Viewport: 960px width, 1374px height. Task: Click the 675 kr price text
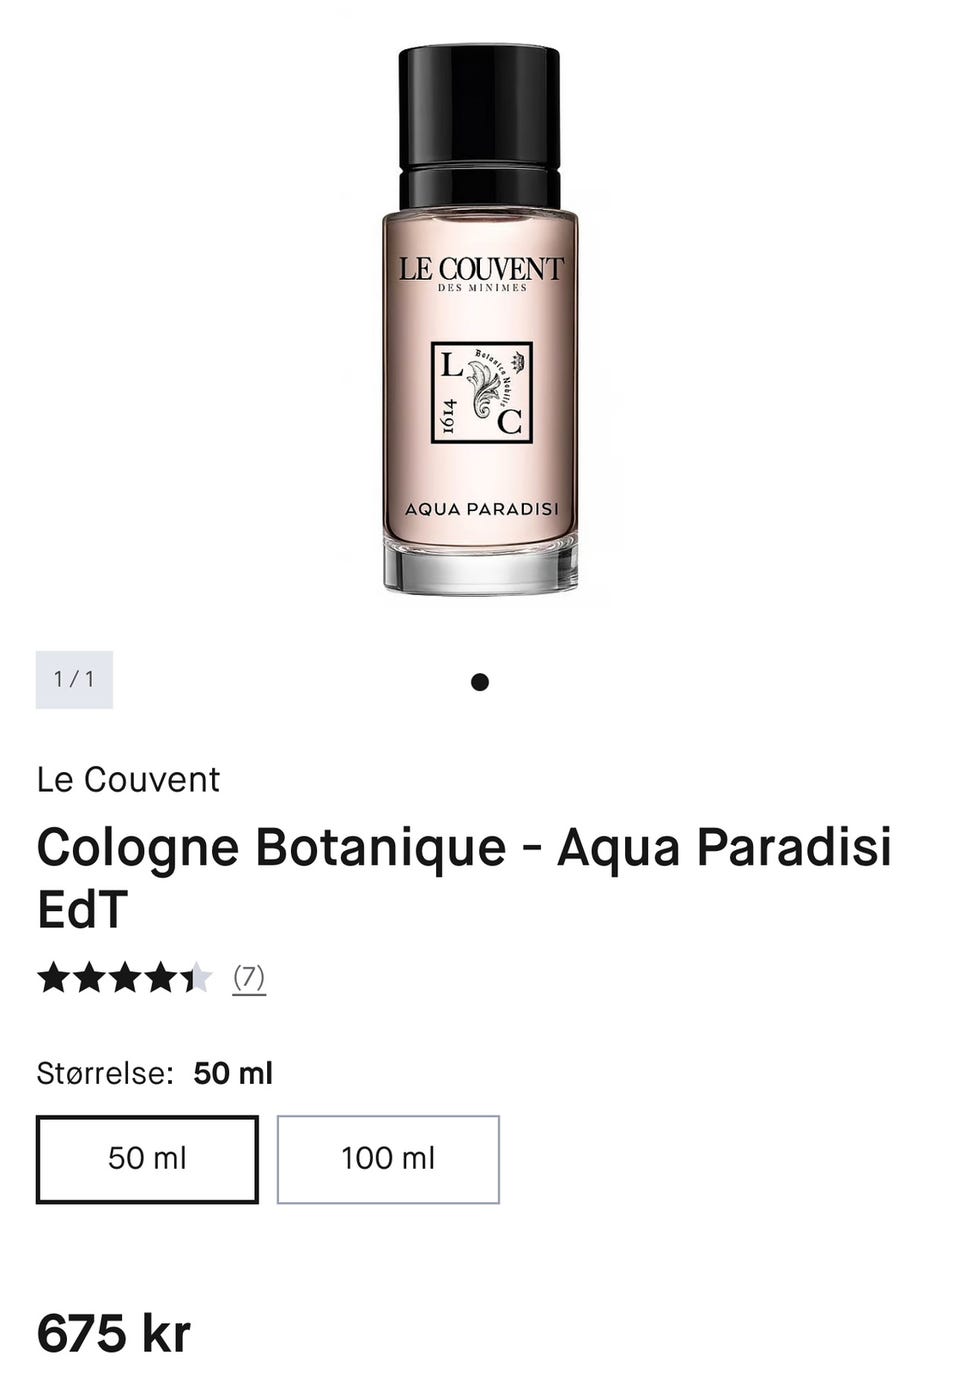tap(113, 1333)
